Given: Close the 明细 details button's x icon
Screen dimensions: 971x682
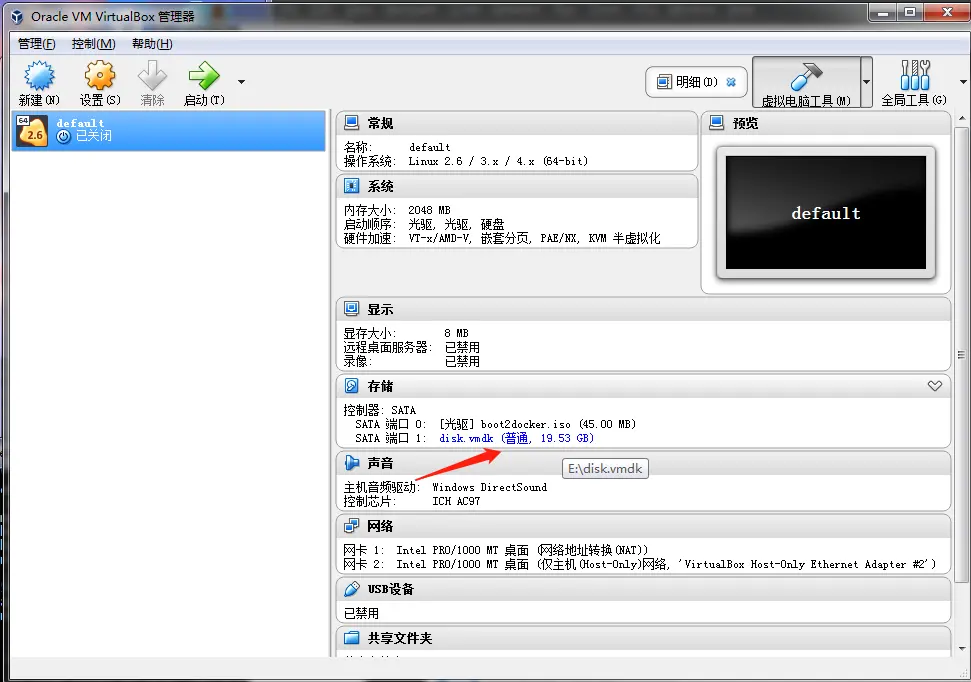Looking at the screenshot, I should coord(731,82).
